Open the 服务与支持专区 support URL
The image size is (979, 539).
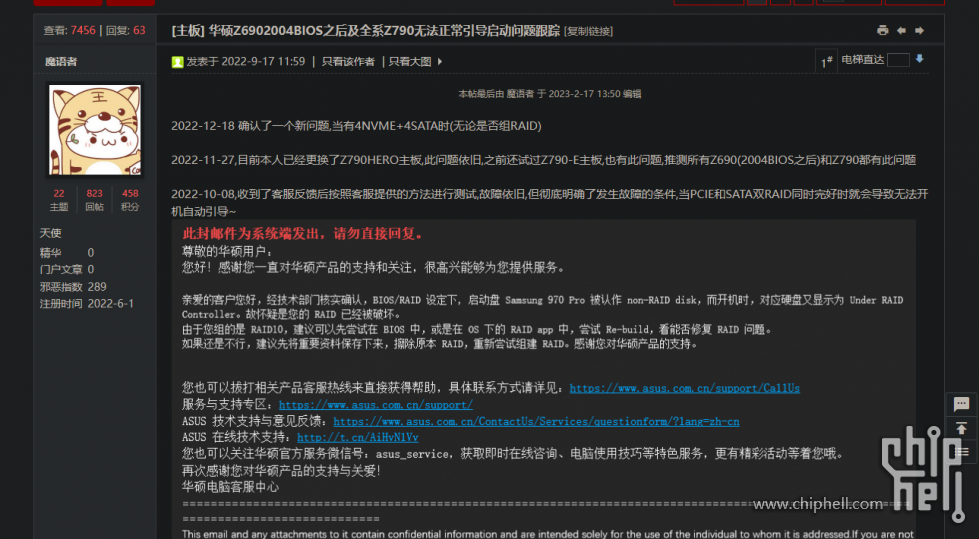pos(376,405)
